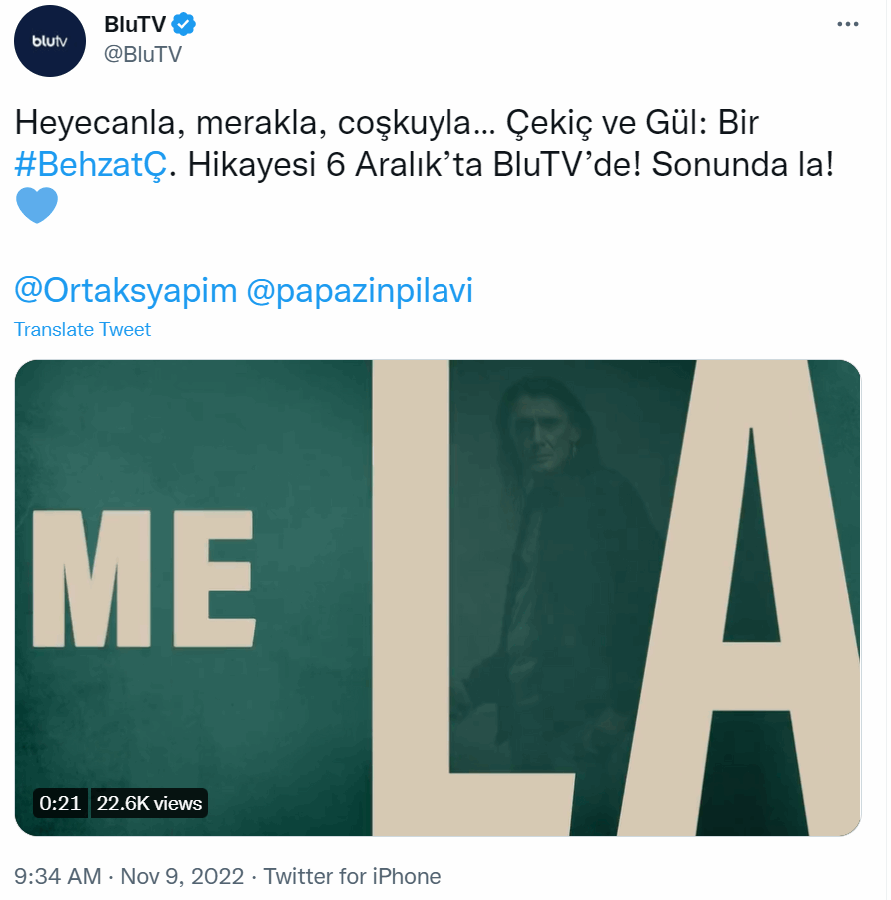Open the #BehzatÇ hashtag
Screen dimensions: 891x900
point(91,165)
